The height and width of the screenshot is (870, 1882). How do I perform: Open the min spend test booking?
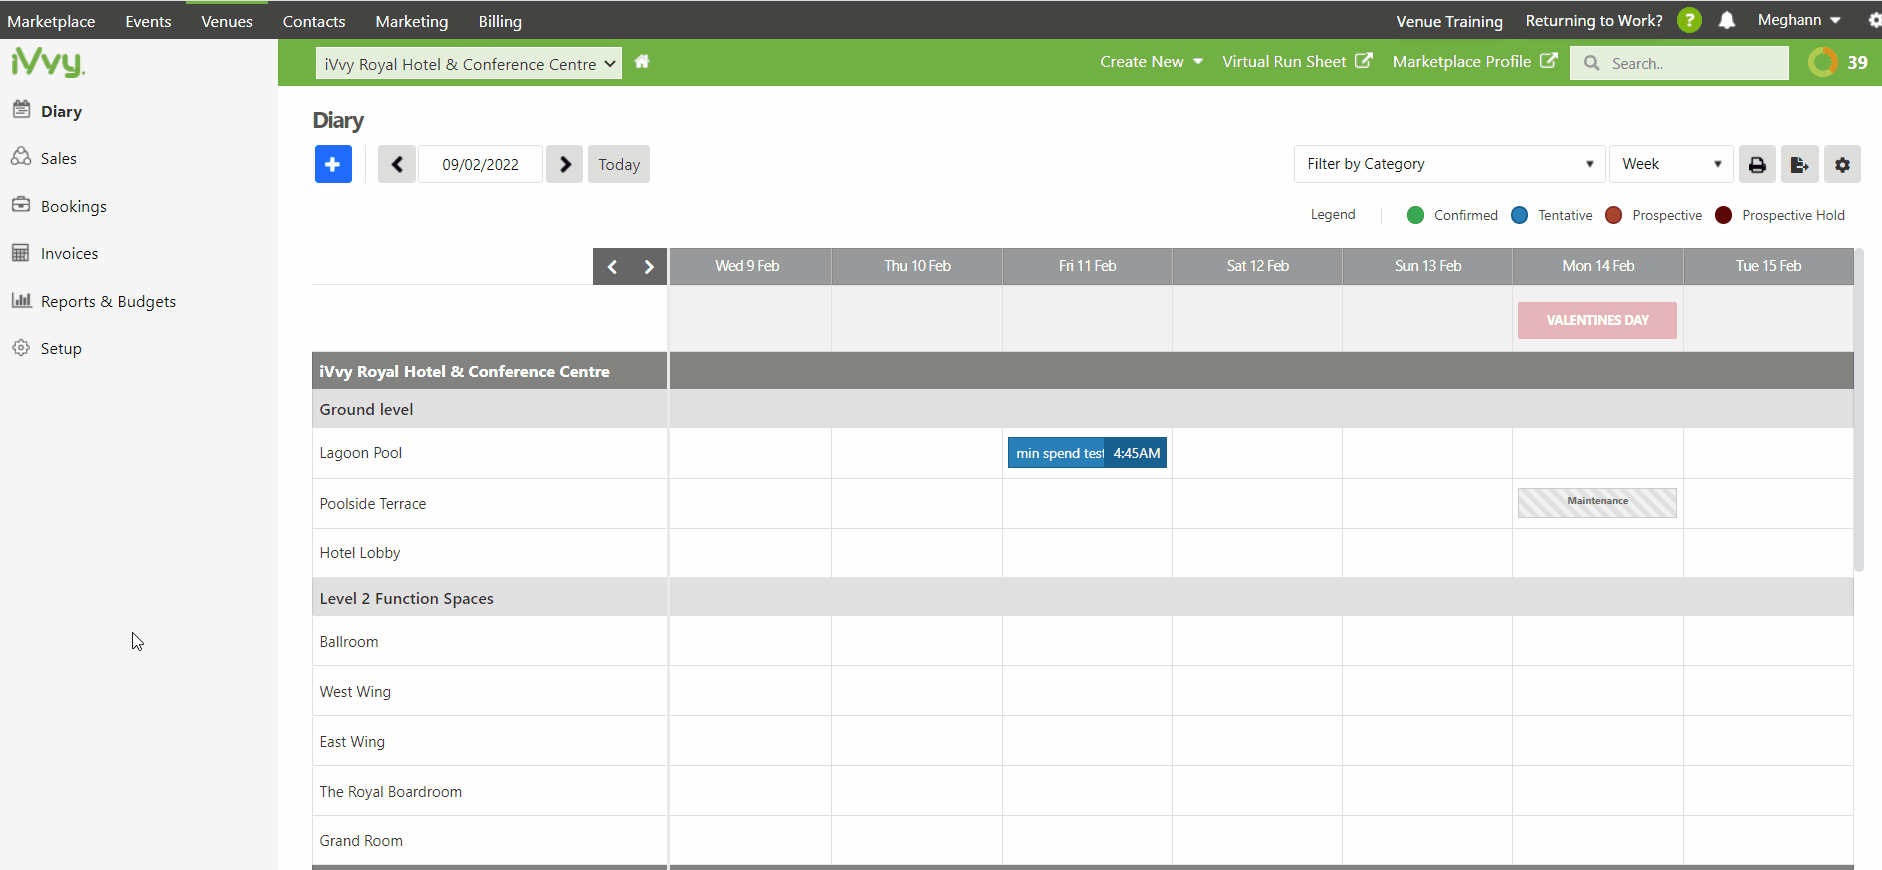pos(1087,453)
